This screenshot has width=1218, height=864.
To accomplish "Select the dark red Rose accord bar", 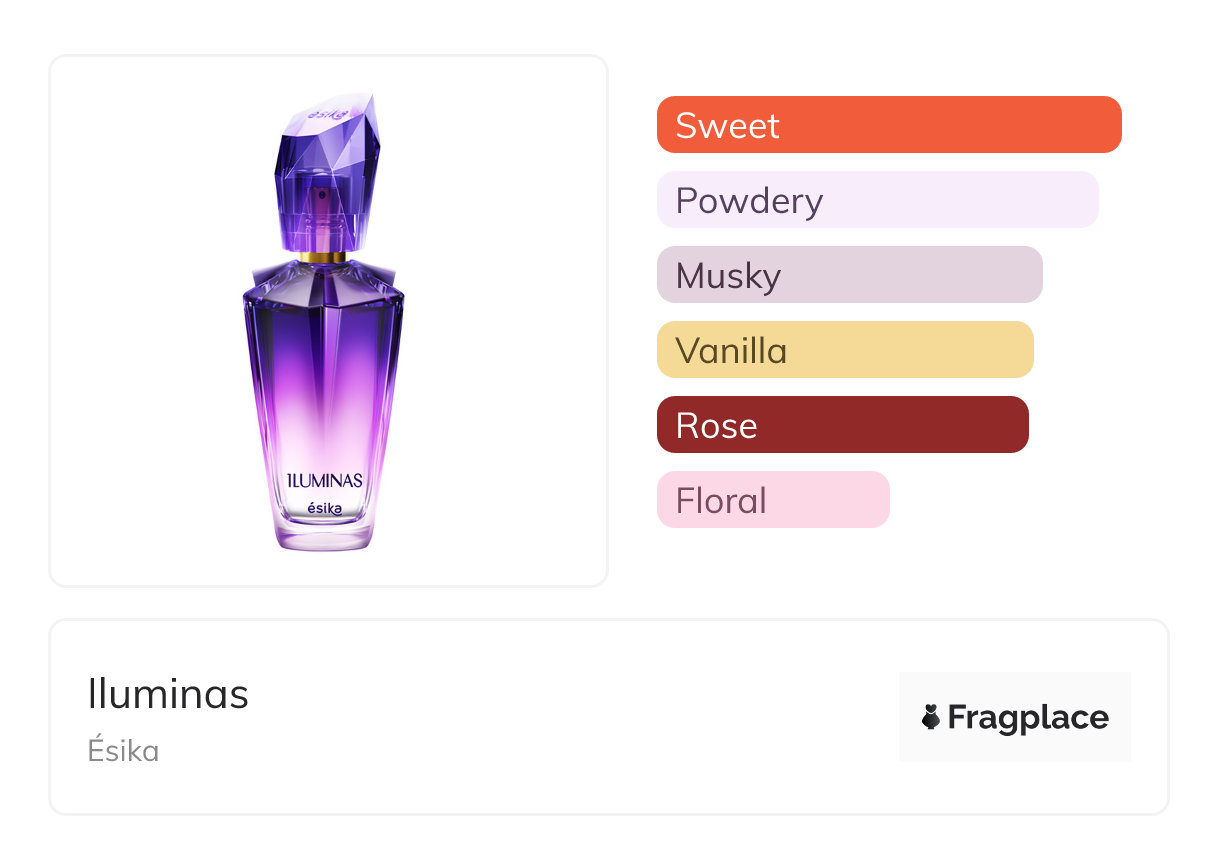I will (x=842, y=425).
